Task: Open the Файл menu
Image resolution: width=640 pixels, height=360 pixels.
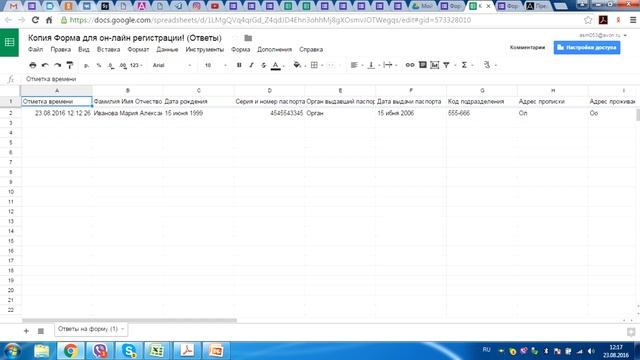Action: [36, 49]
